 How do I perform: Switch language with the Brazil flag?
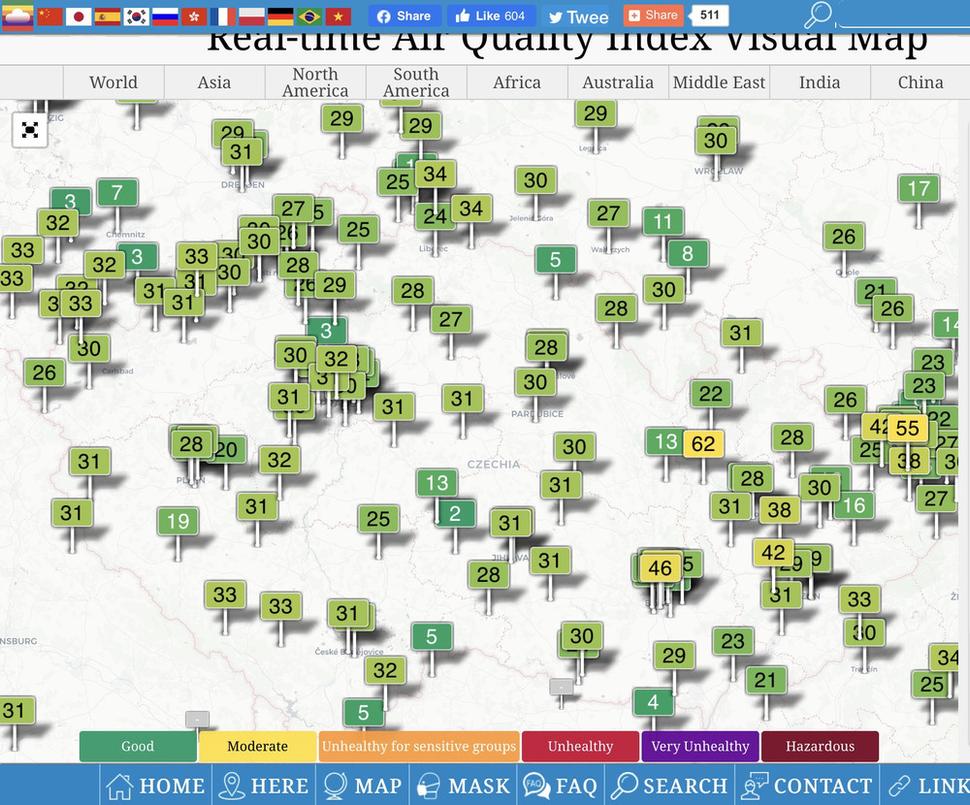tap(309, 17)
